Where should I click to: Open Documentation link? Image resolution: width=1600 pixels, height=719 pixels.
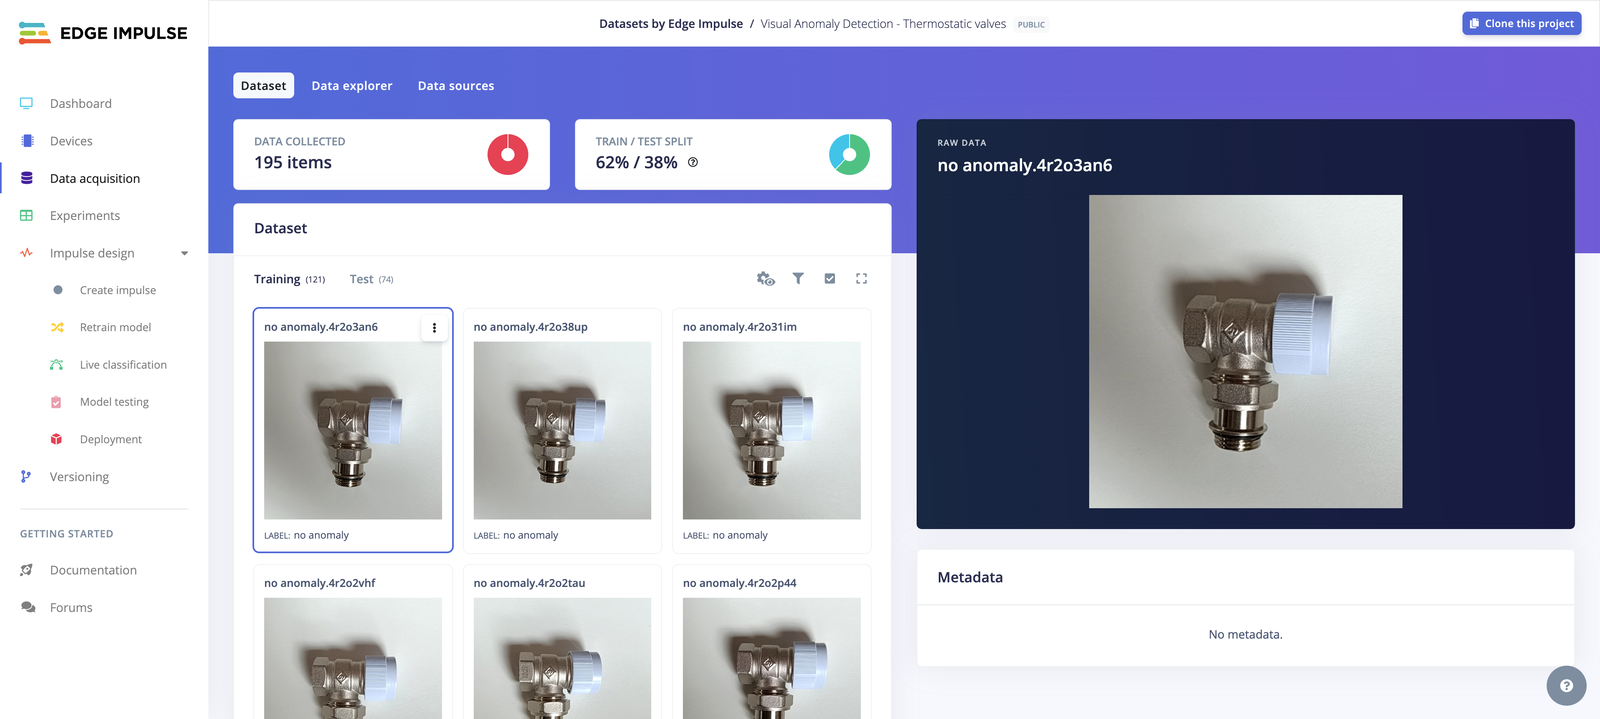coord(93,570)
